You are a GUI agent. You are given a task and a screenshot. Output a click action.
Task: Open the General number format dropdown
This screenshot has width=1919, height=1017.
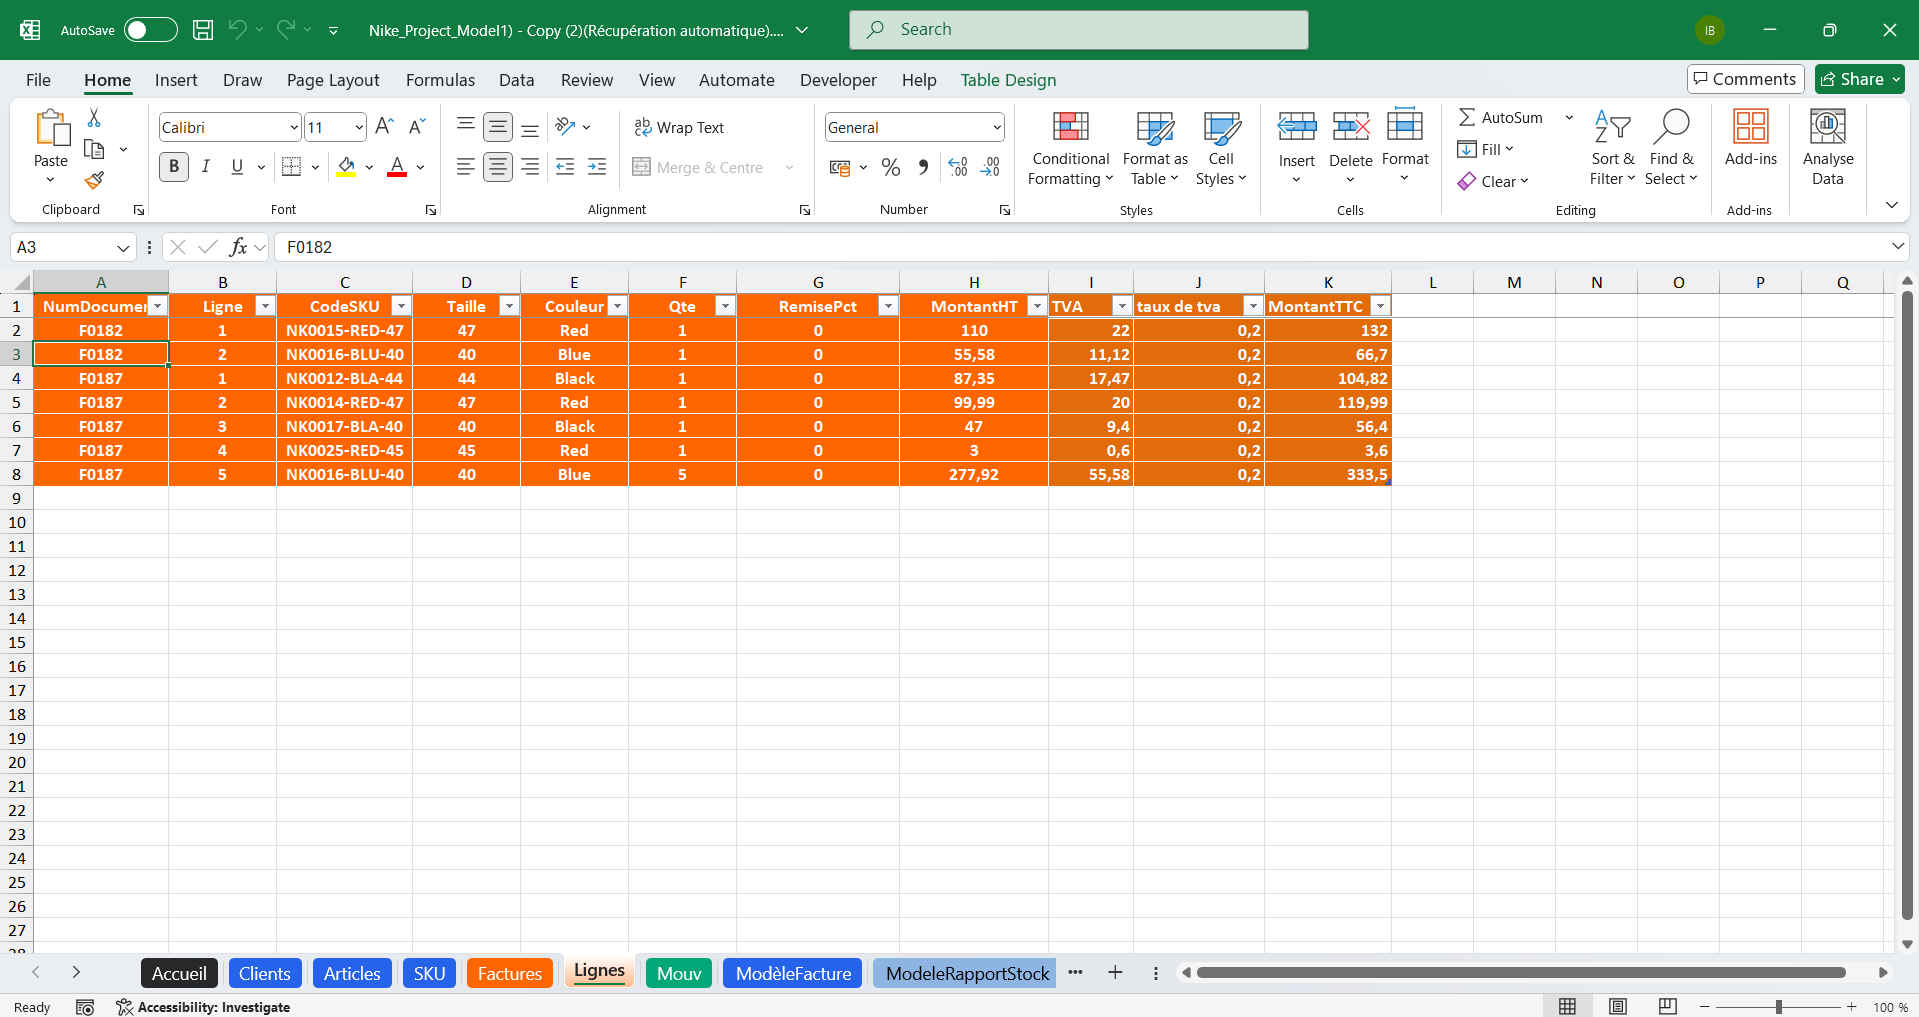[x=997, y=127]
